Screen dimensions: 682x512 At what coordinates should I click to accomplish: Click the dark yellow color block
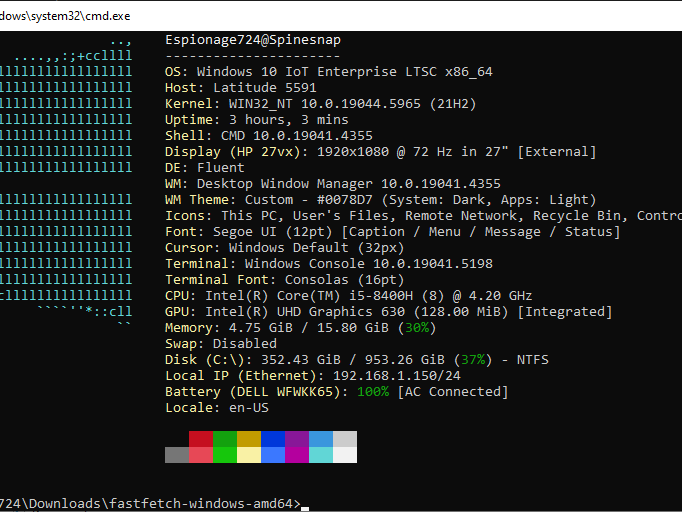[x=249, y=439]
